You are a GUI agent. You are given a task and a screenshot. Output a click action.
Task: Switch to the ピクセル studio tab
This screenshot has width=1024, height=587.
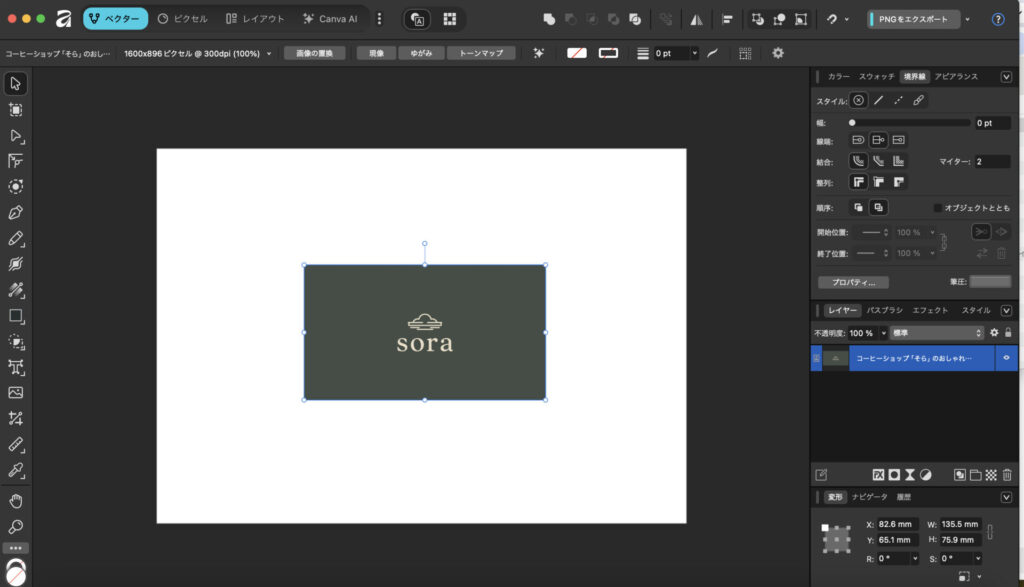[183, 19]
